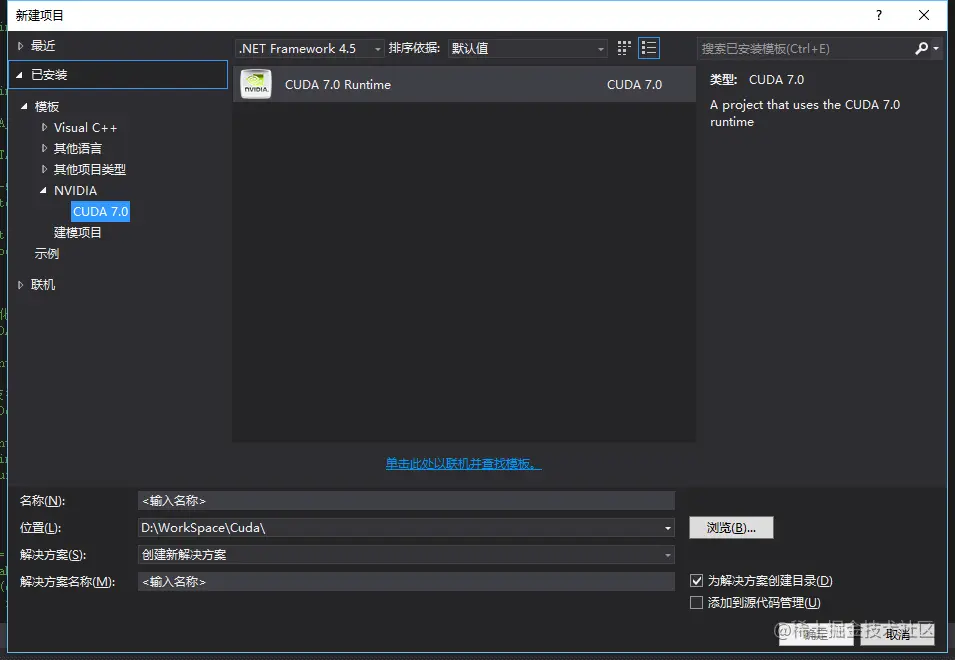The height and width of the screenshot is (660, 955).
Task: Focus the installed templates search box
Action: coord(804,48)
